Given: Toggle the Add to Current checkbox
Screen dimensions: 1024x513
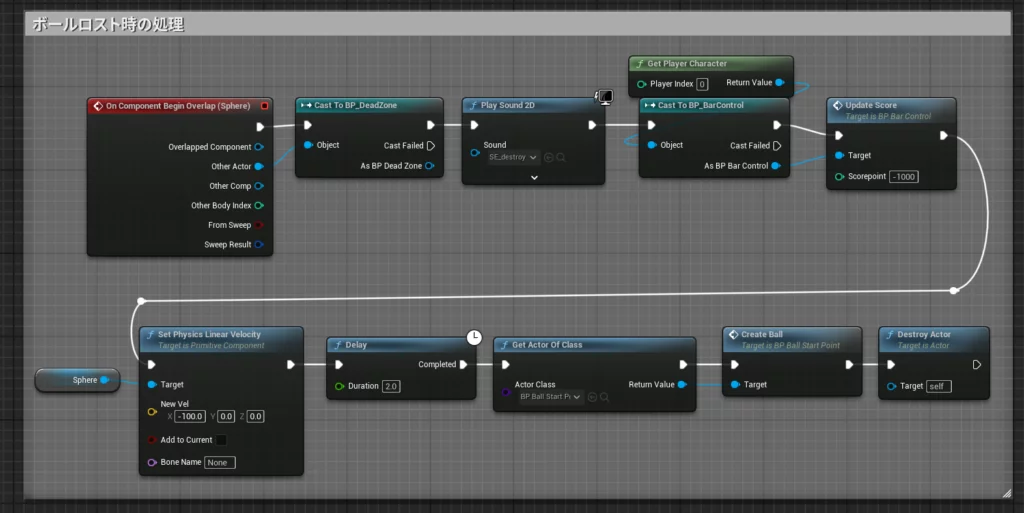Looking at the screenshot, I should pyautogui.click(x=221, y=440).
